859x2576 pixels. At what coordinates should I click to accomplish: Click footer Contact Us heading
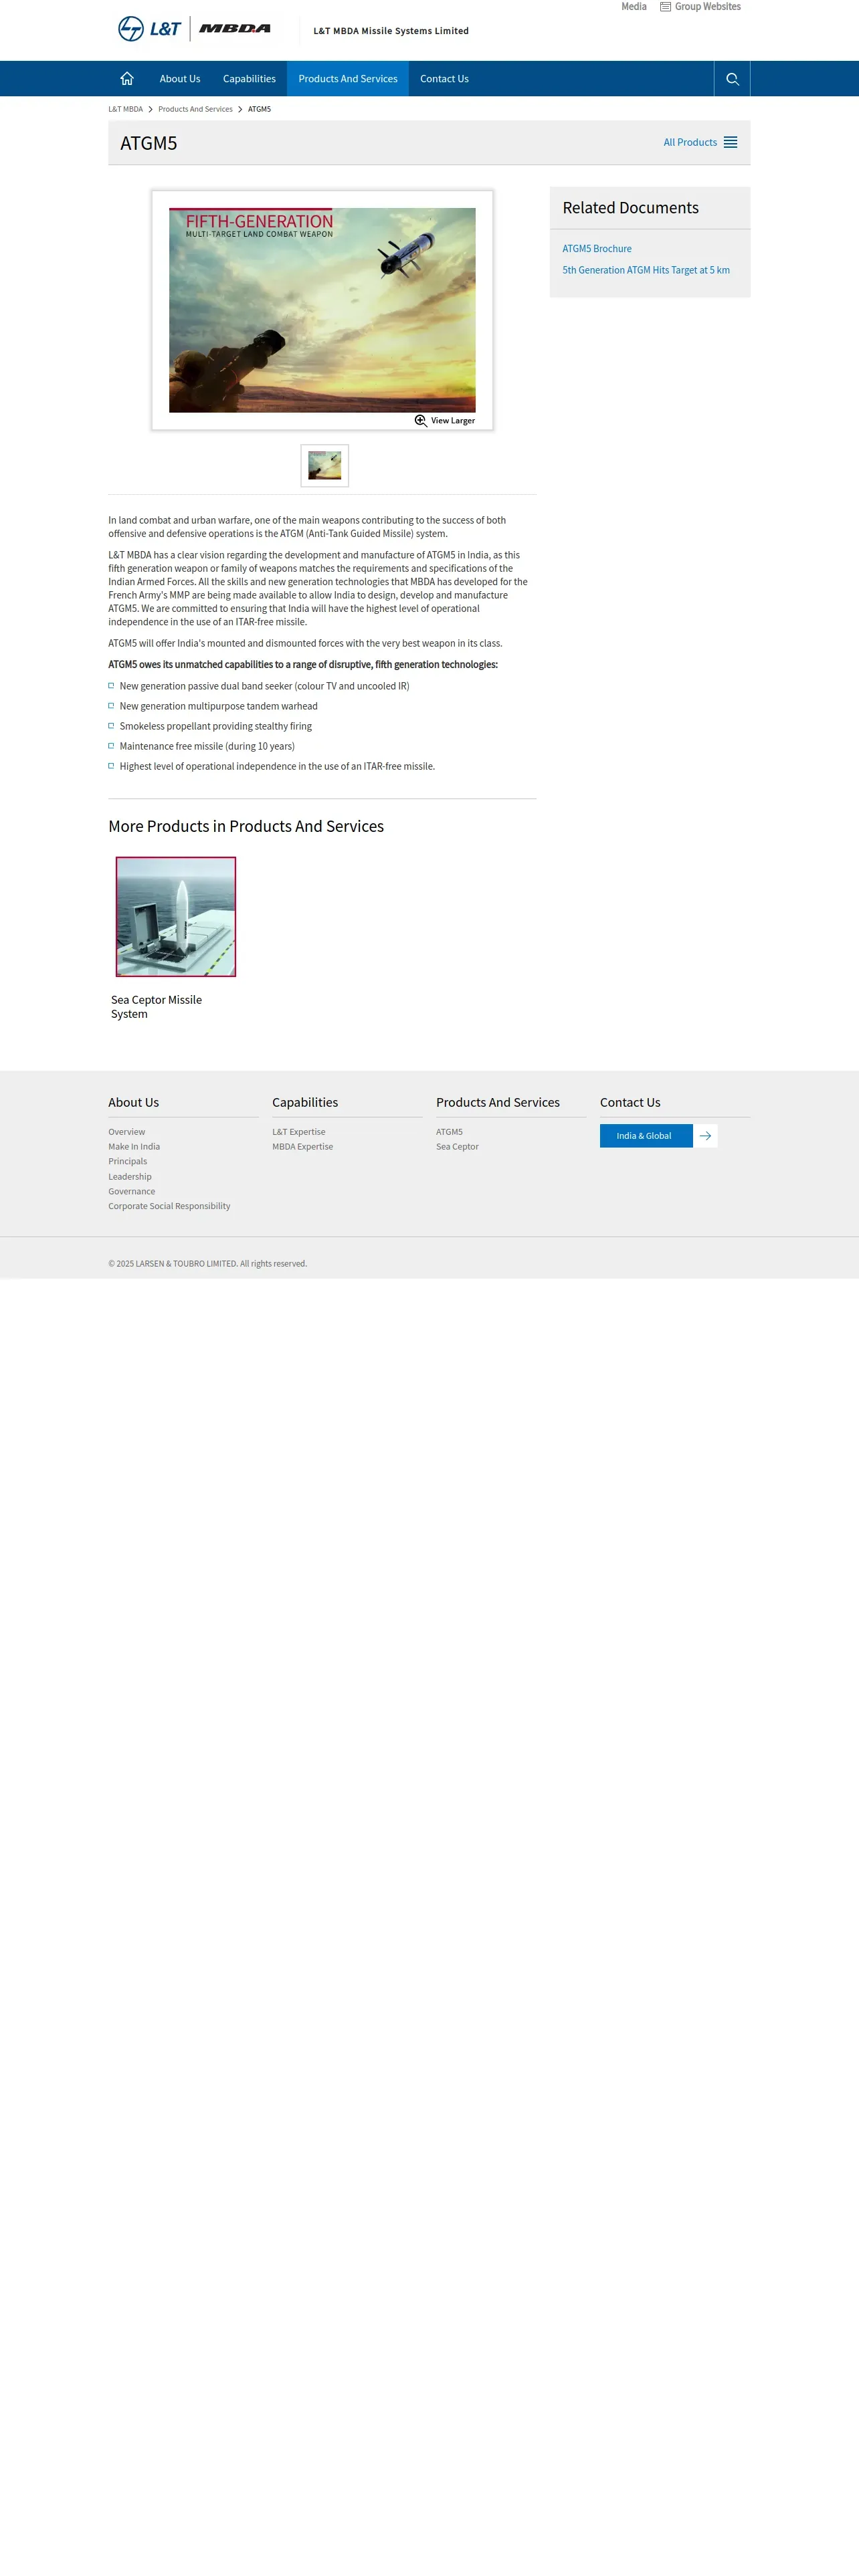click(x=630, y=1103)
